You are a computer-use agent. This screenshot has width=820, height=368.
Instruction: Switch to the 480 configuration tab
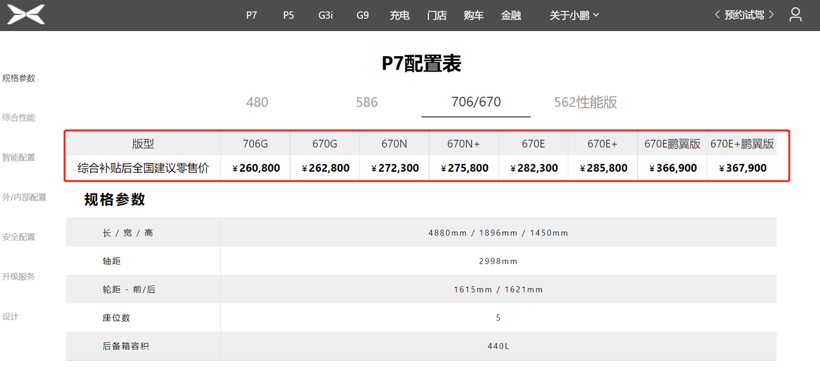[257, 102]
